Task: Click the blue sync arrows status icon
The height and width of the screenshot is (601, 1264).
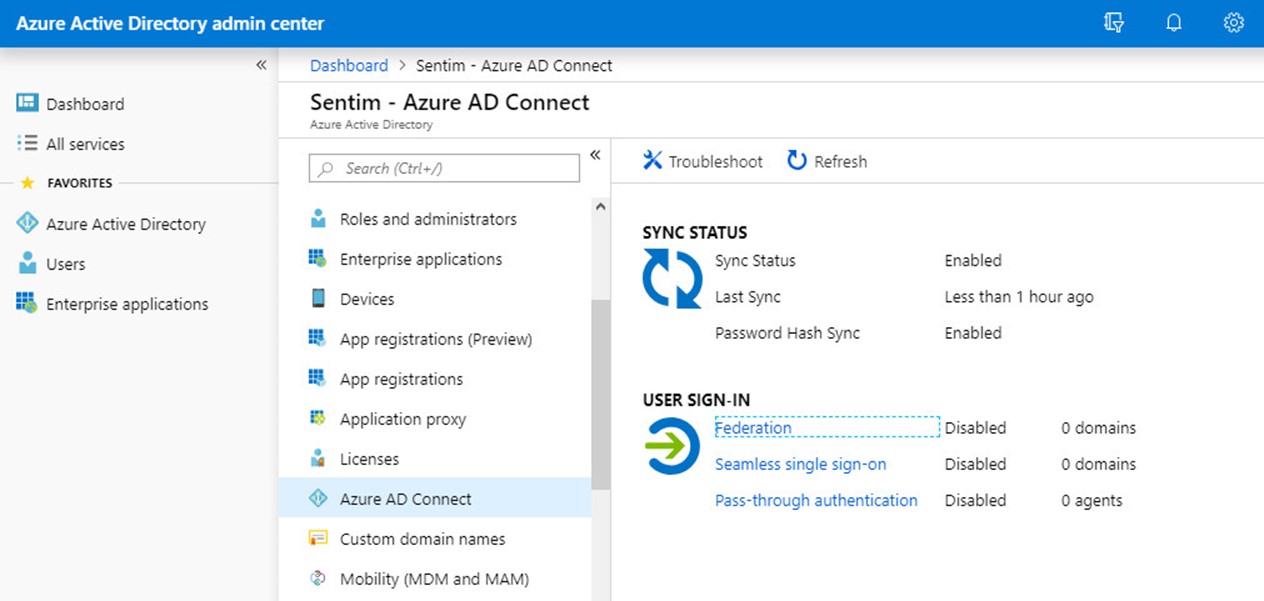Action: 672,278
